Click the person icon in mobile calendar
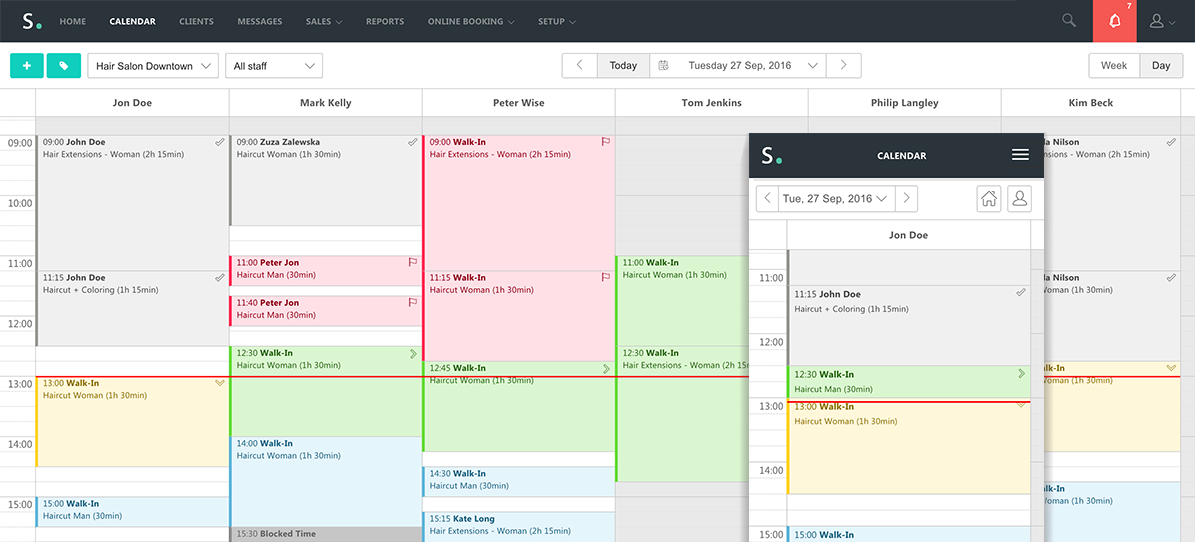Screen dimensions: 1195x542 (x=1019, y=198)
